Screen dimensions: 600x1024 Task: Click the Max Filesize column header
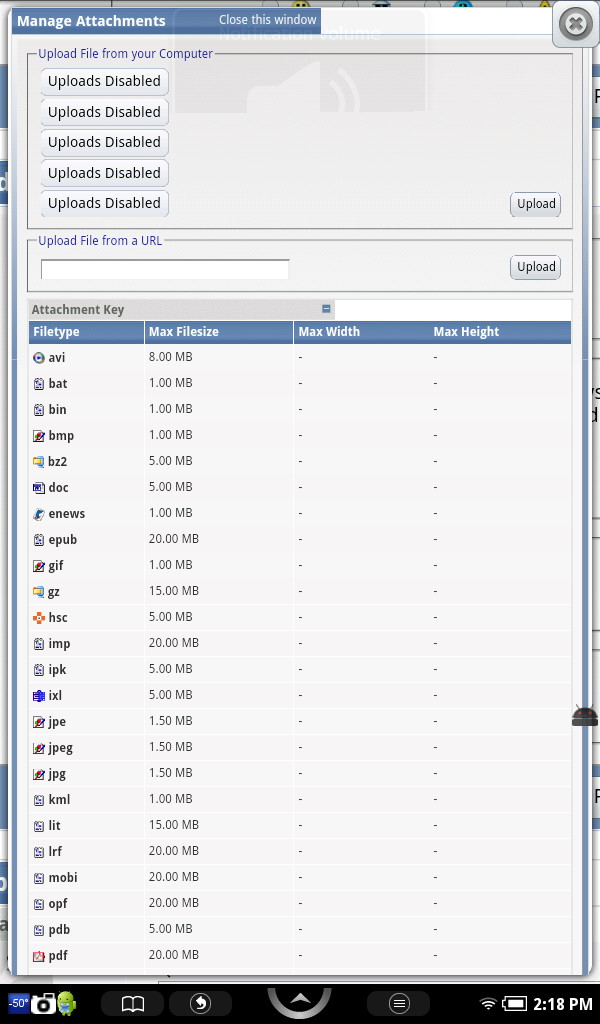(x=219, y=332)
